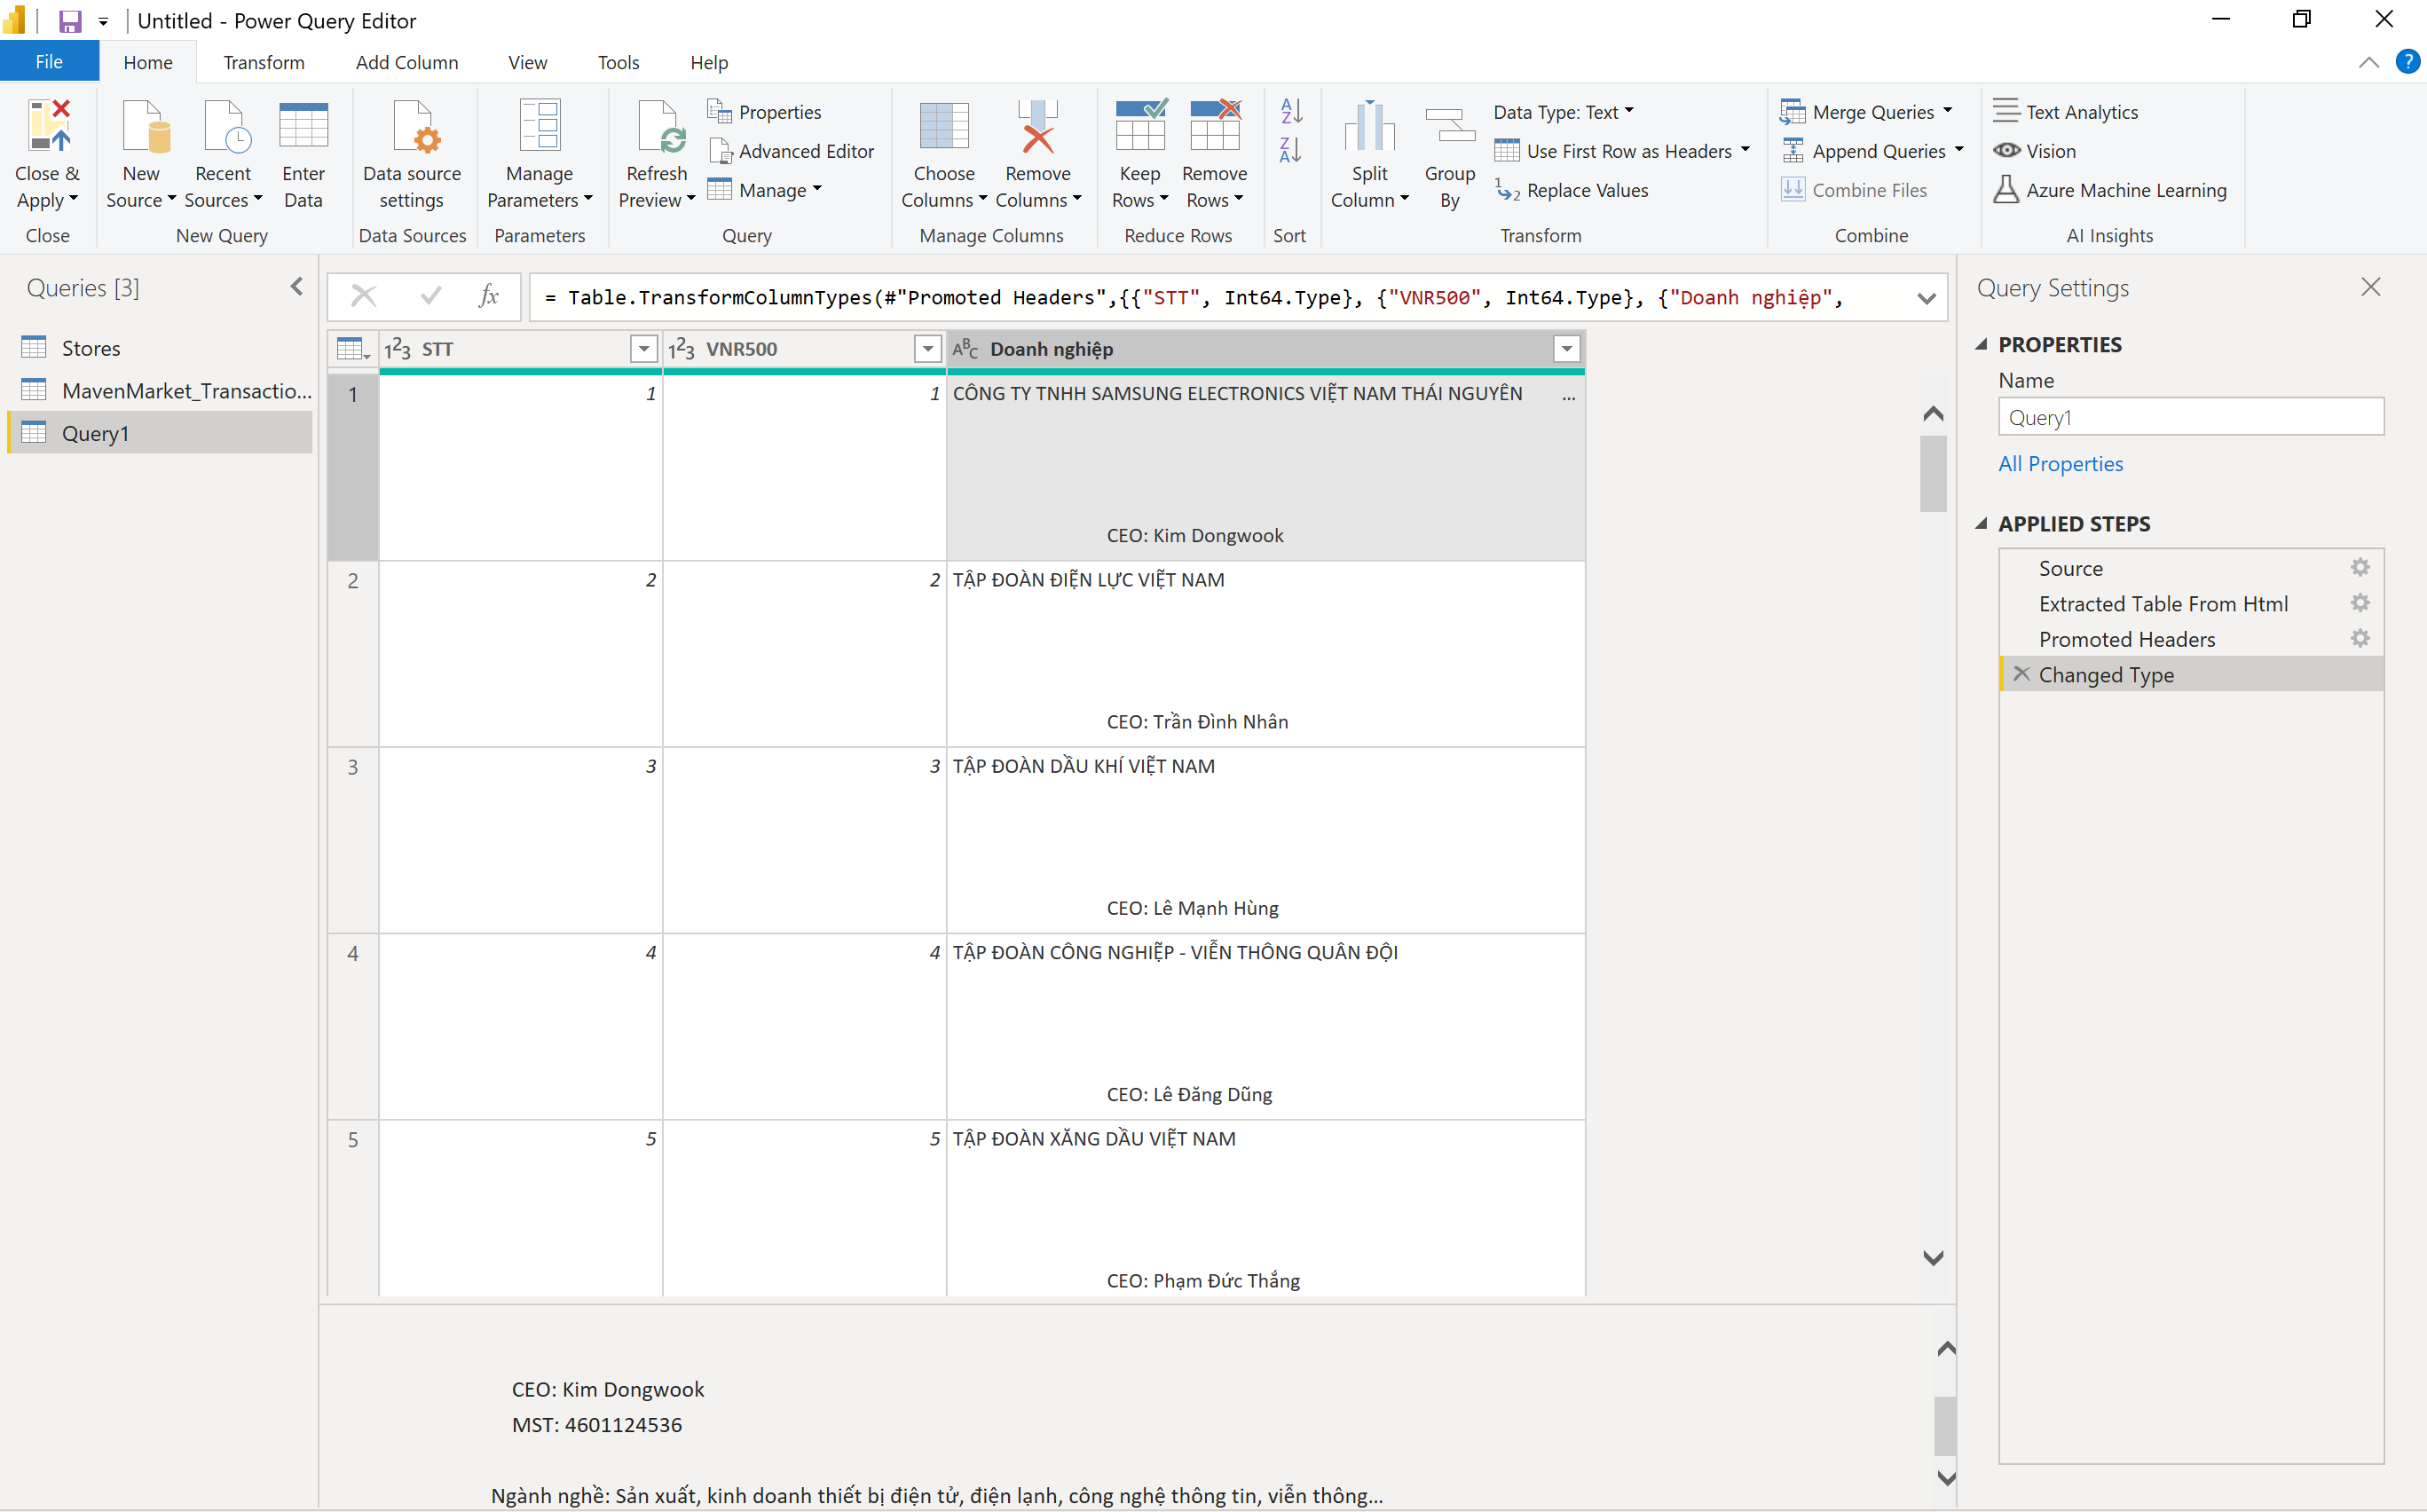This screenshot has height=1512, width=2427.
Task: Collapse the ribbon
Action: pos(2368,62)
